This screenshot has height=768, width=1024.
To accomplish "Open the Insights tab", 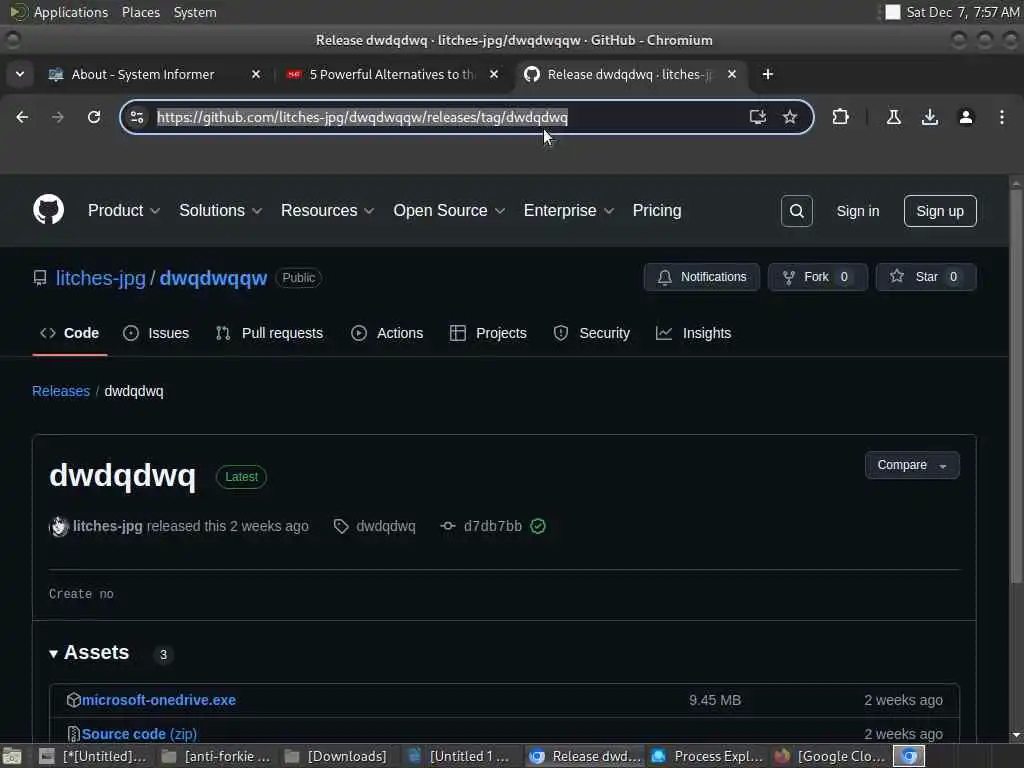I will tap(694, 333).
